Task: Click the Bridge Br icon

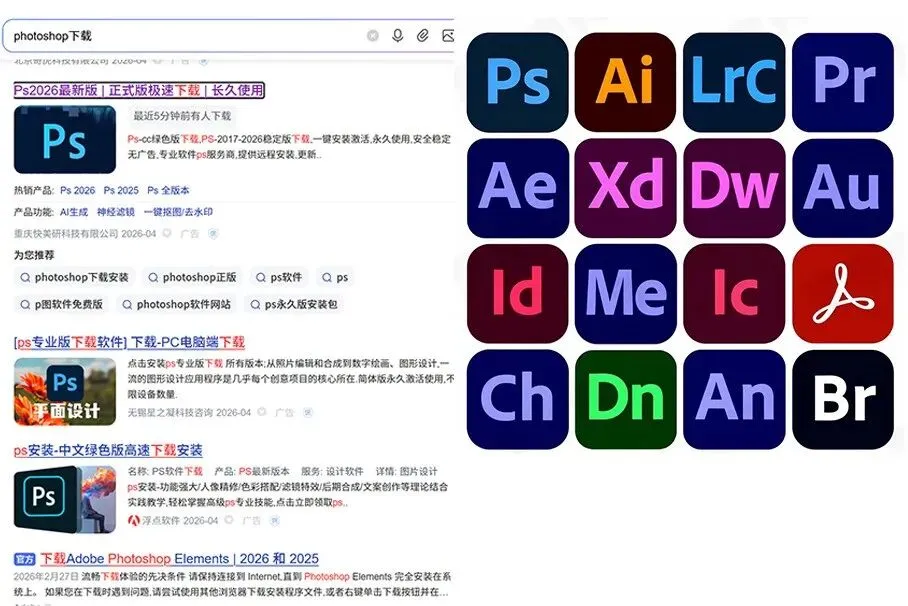Action: tap(843, 399)
